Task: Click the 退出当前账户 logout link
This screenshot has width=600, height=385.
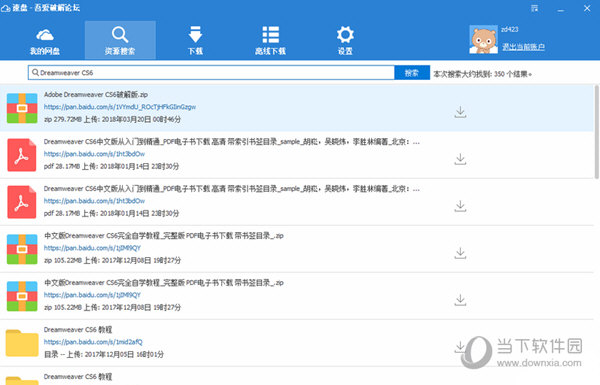Action: 523,47
